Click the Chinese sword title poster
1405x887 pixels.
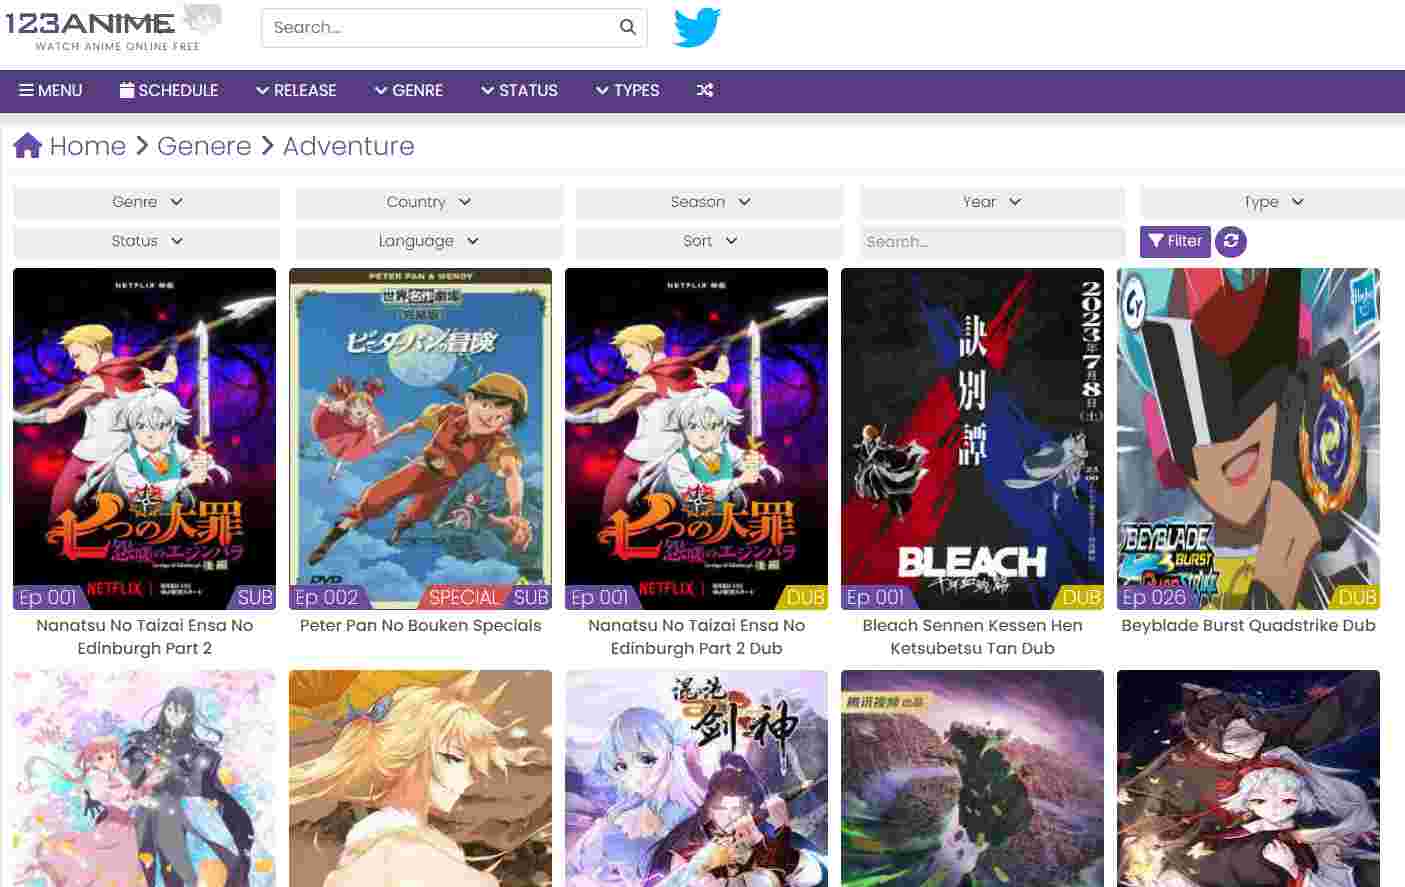pyautogui.click(x=696, y=778)
